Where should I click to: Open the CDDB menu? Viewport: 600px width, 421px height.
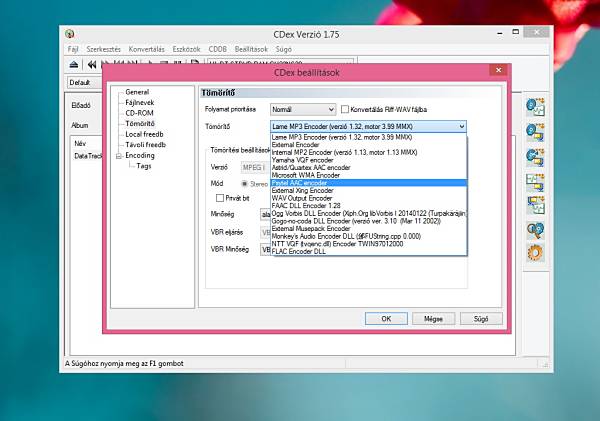pos(218,49)
